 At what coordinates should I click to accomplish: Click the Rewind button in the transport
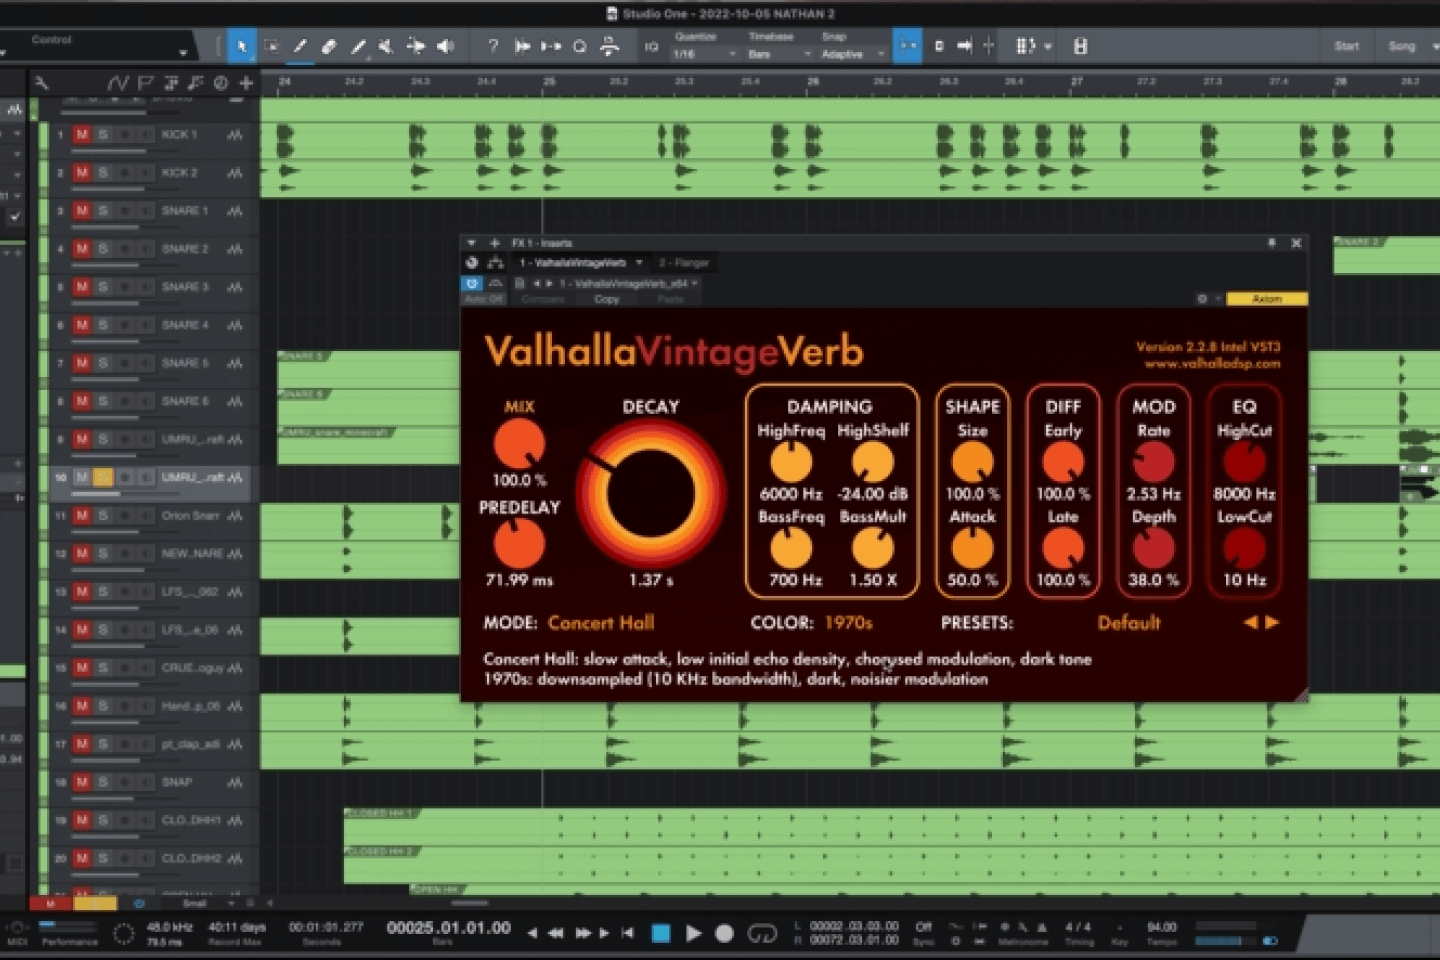click(555, 933)
